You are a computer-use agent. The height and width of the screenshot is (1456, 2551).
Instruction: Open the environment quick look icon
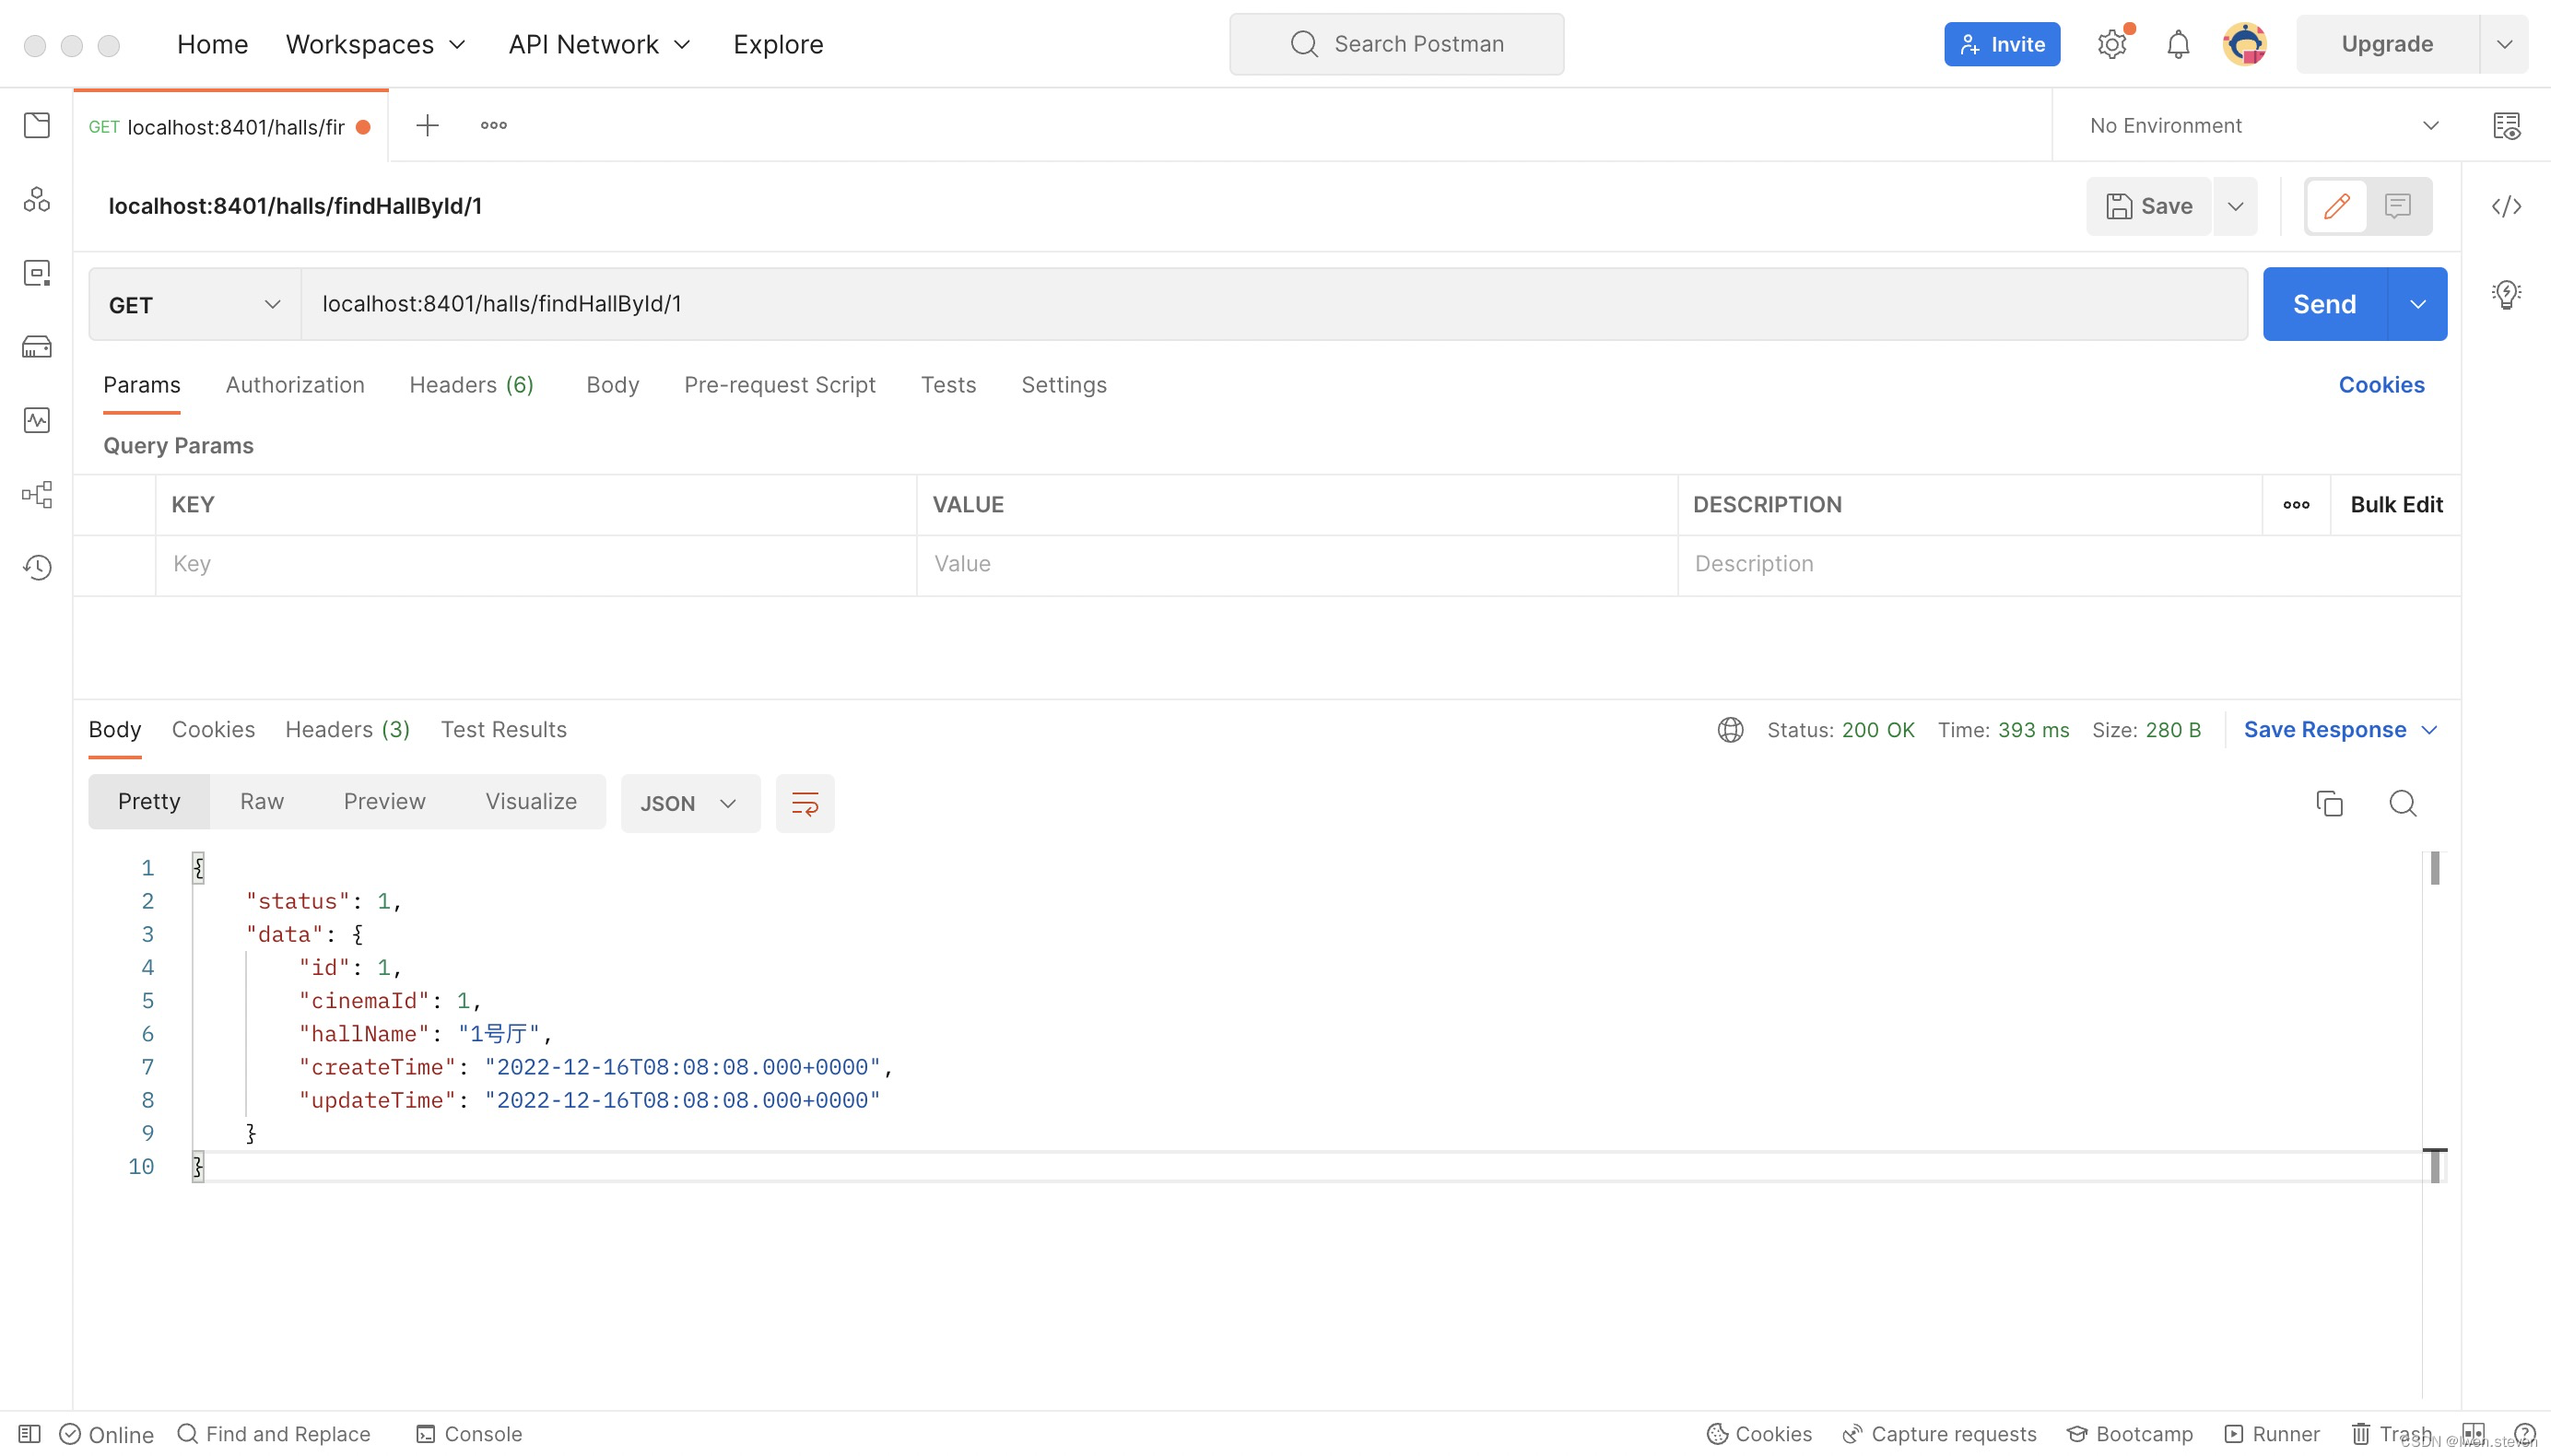[2506, 126]
